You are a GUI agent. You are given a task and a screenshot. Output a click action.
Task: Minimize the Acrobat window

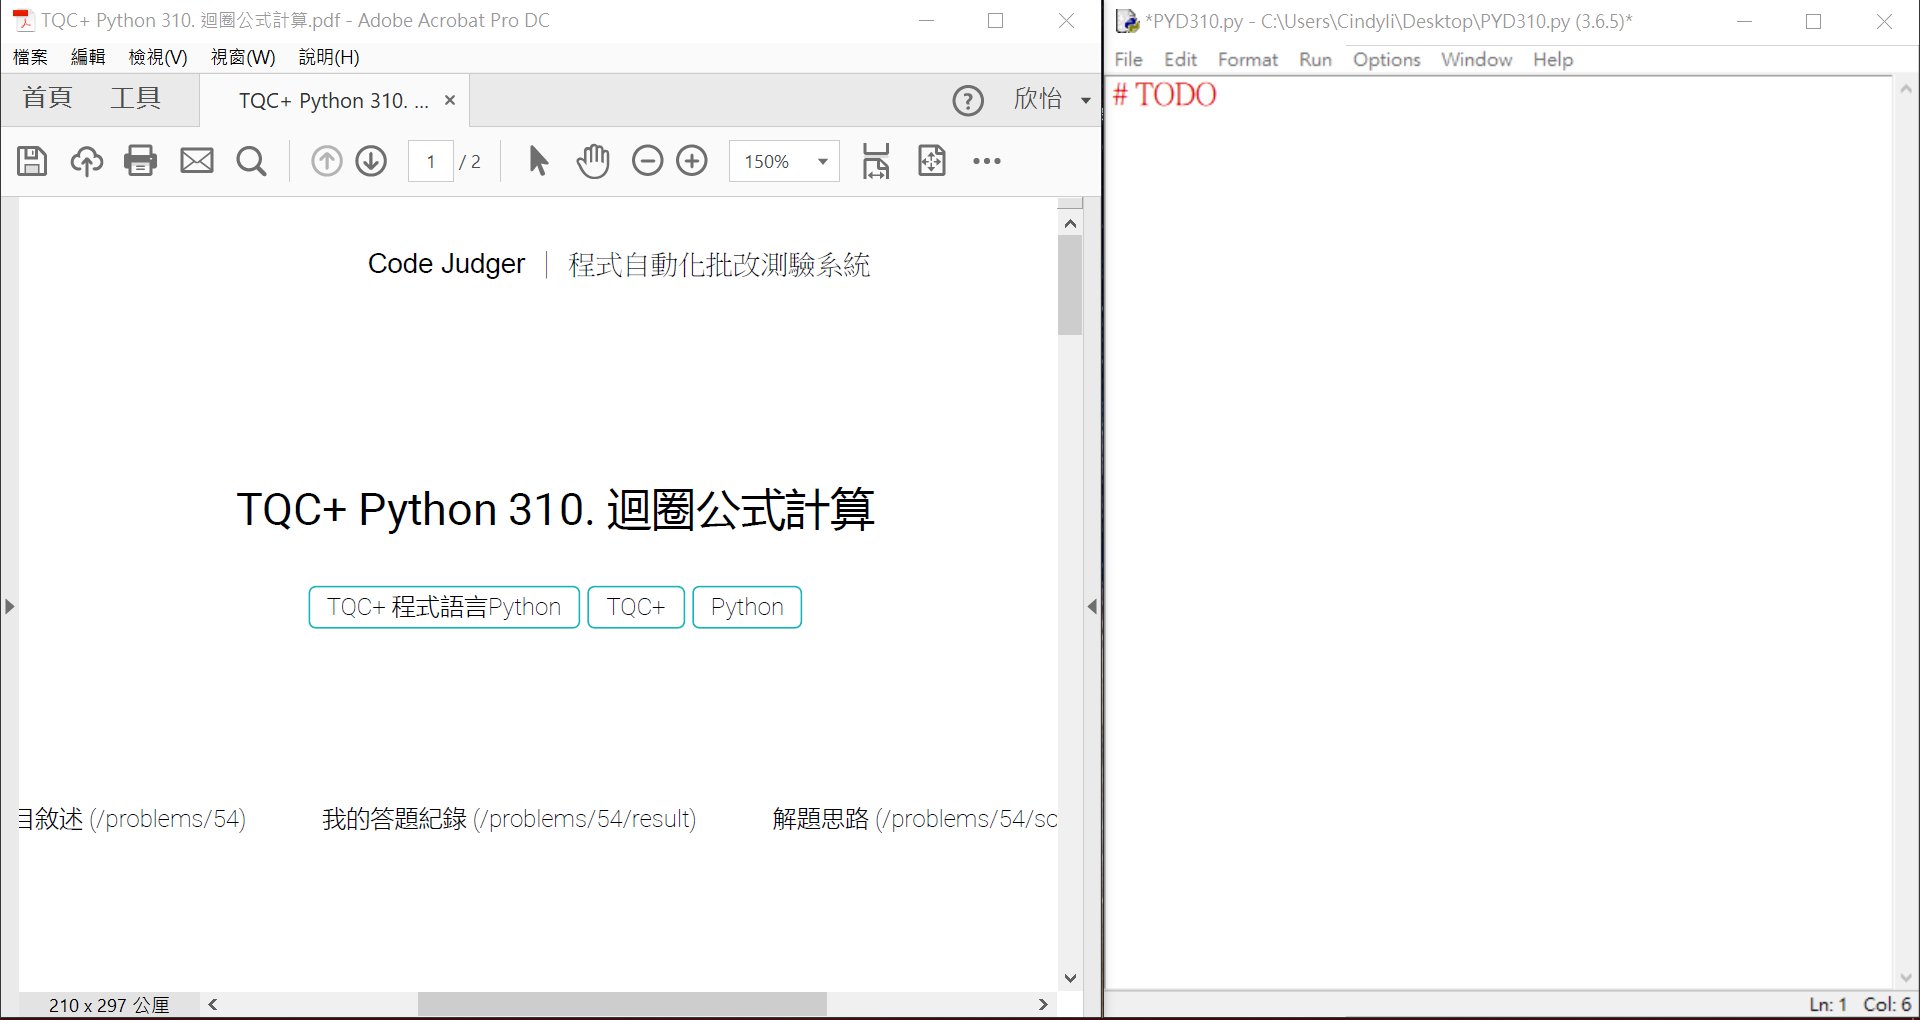pyautogui.click(x=926, y=20)
